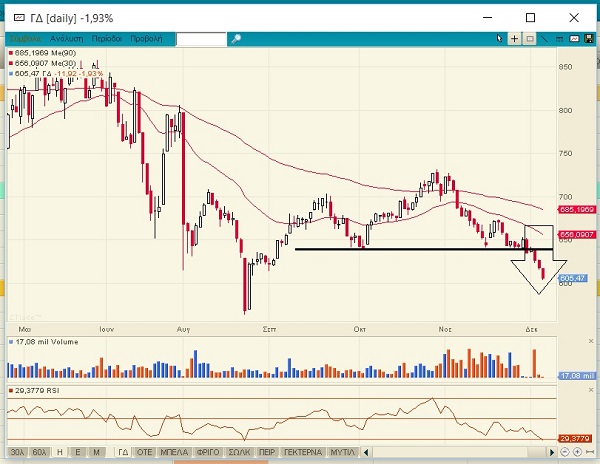Open the Ανάλυση menu
Viewport: 600px width, 464px height.
67,39
